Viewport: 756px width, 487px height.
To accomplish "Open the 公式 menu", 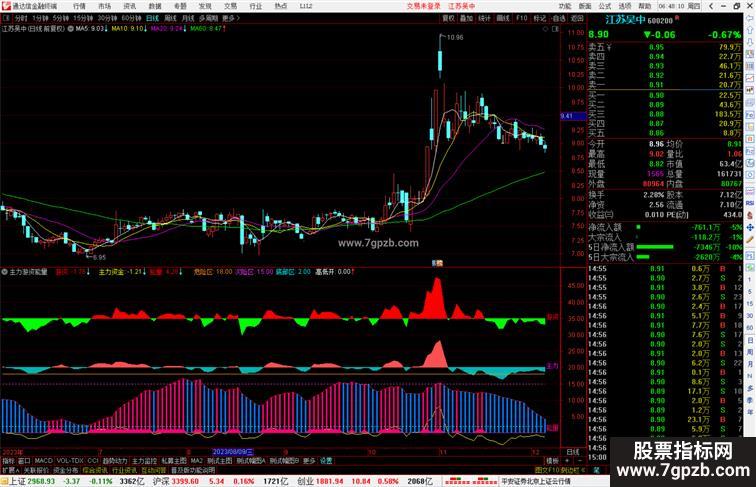I will coord(605,6).
